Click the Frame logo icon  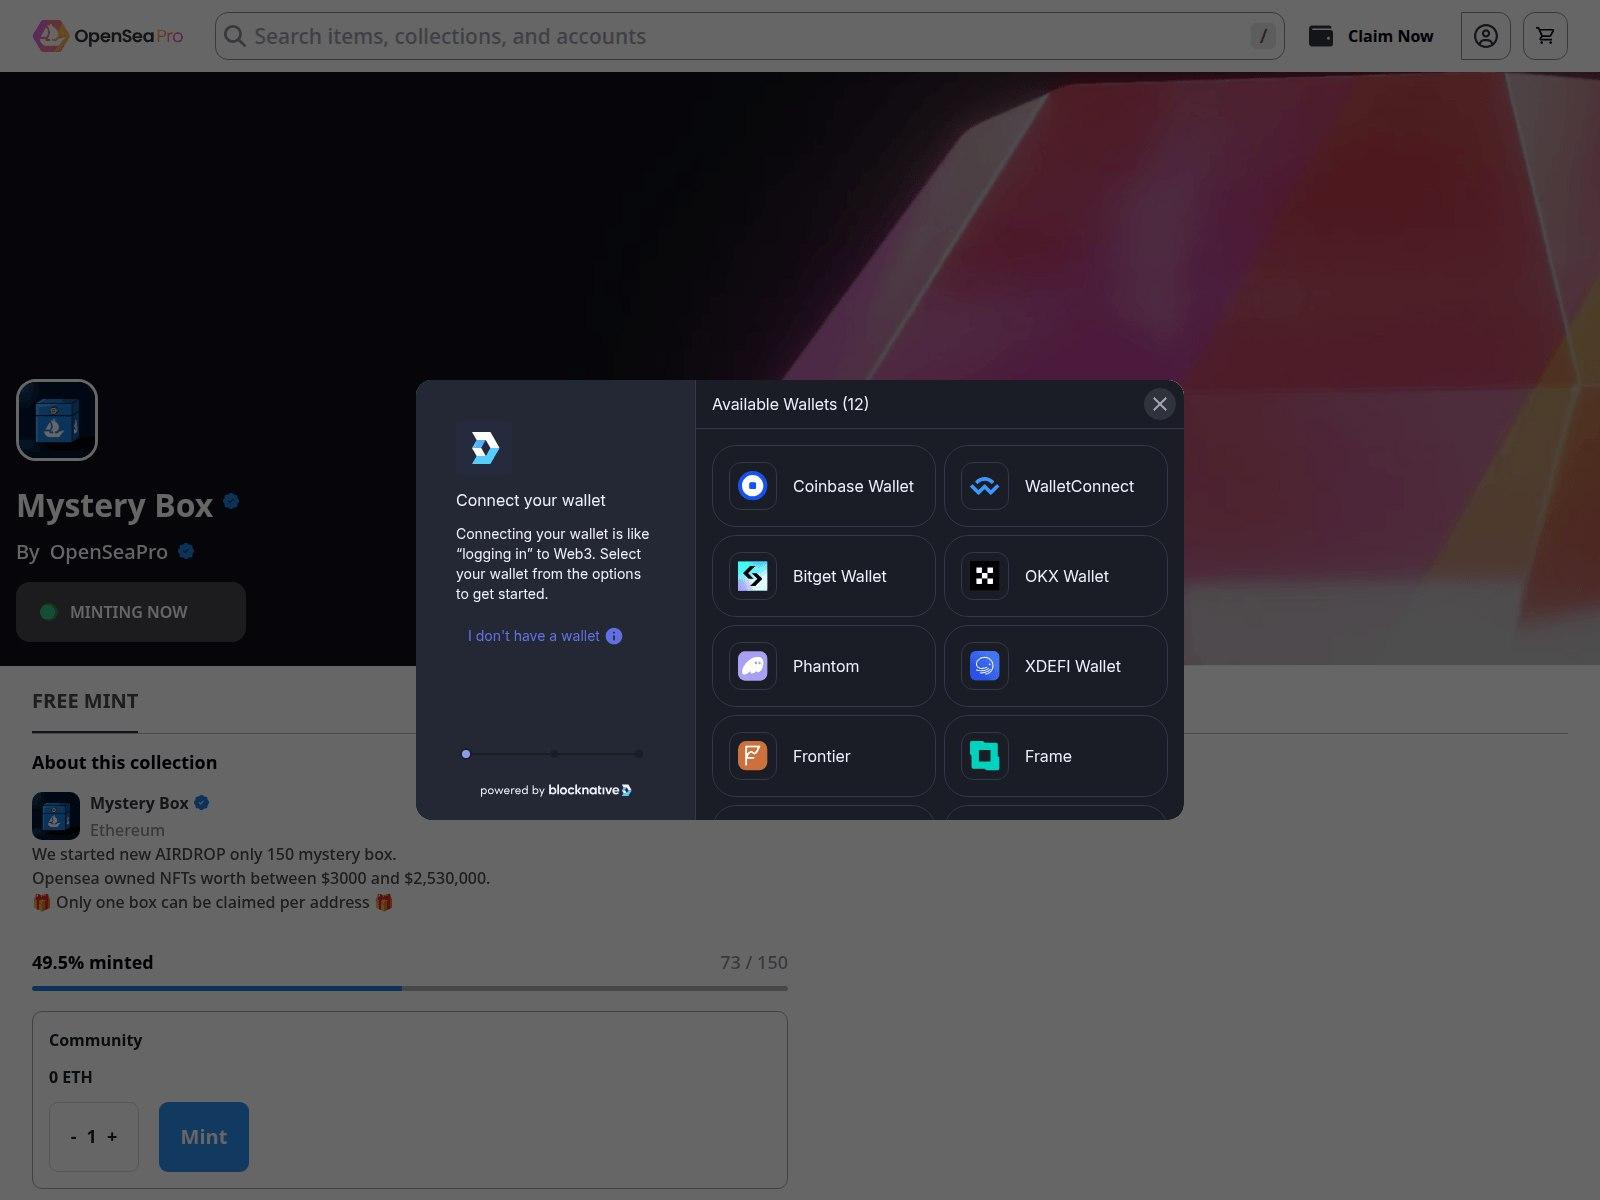tap(985, 756)
